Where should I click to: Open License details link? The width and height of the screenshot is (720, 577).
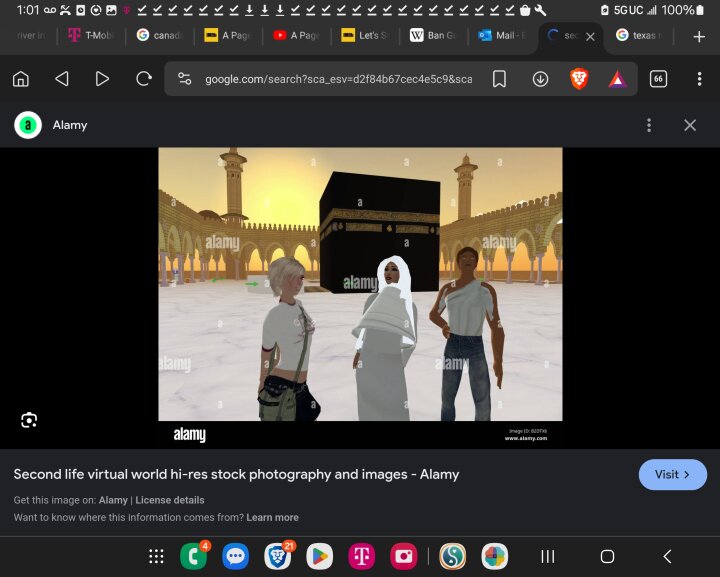[x=170, y=500]
